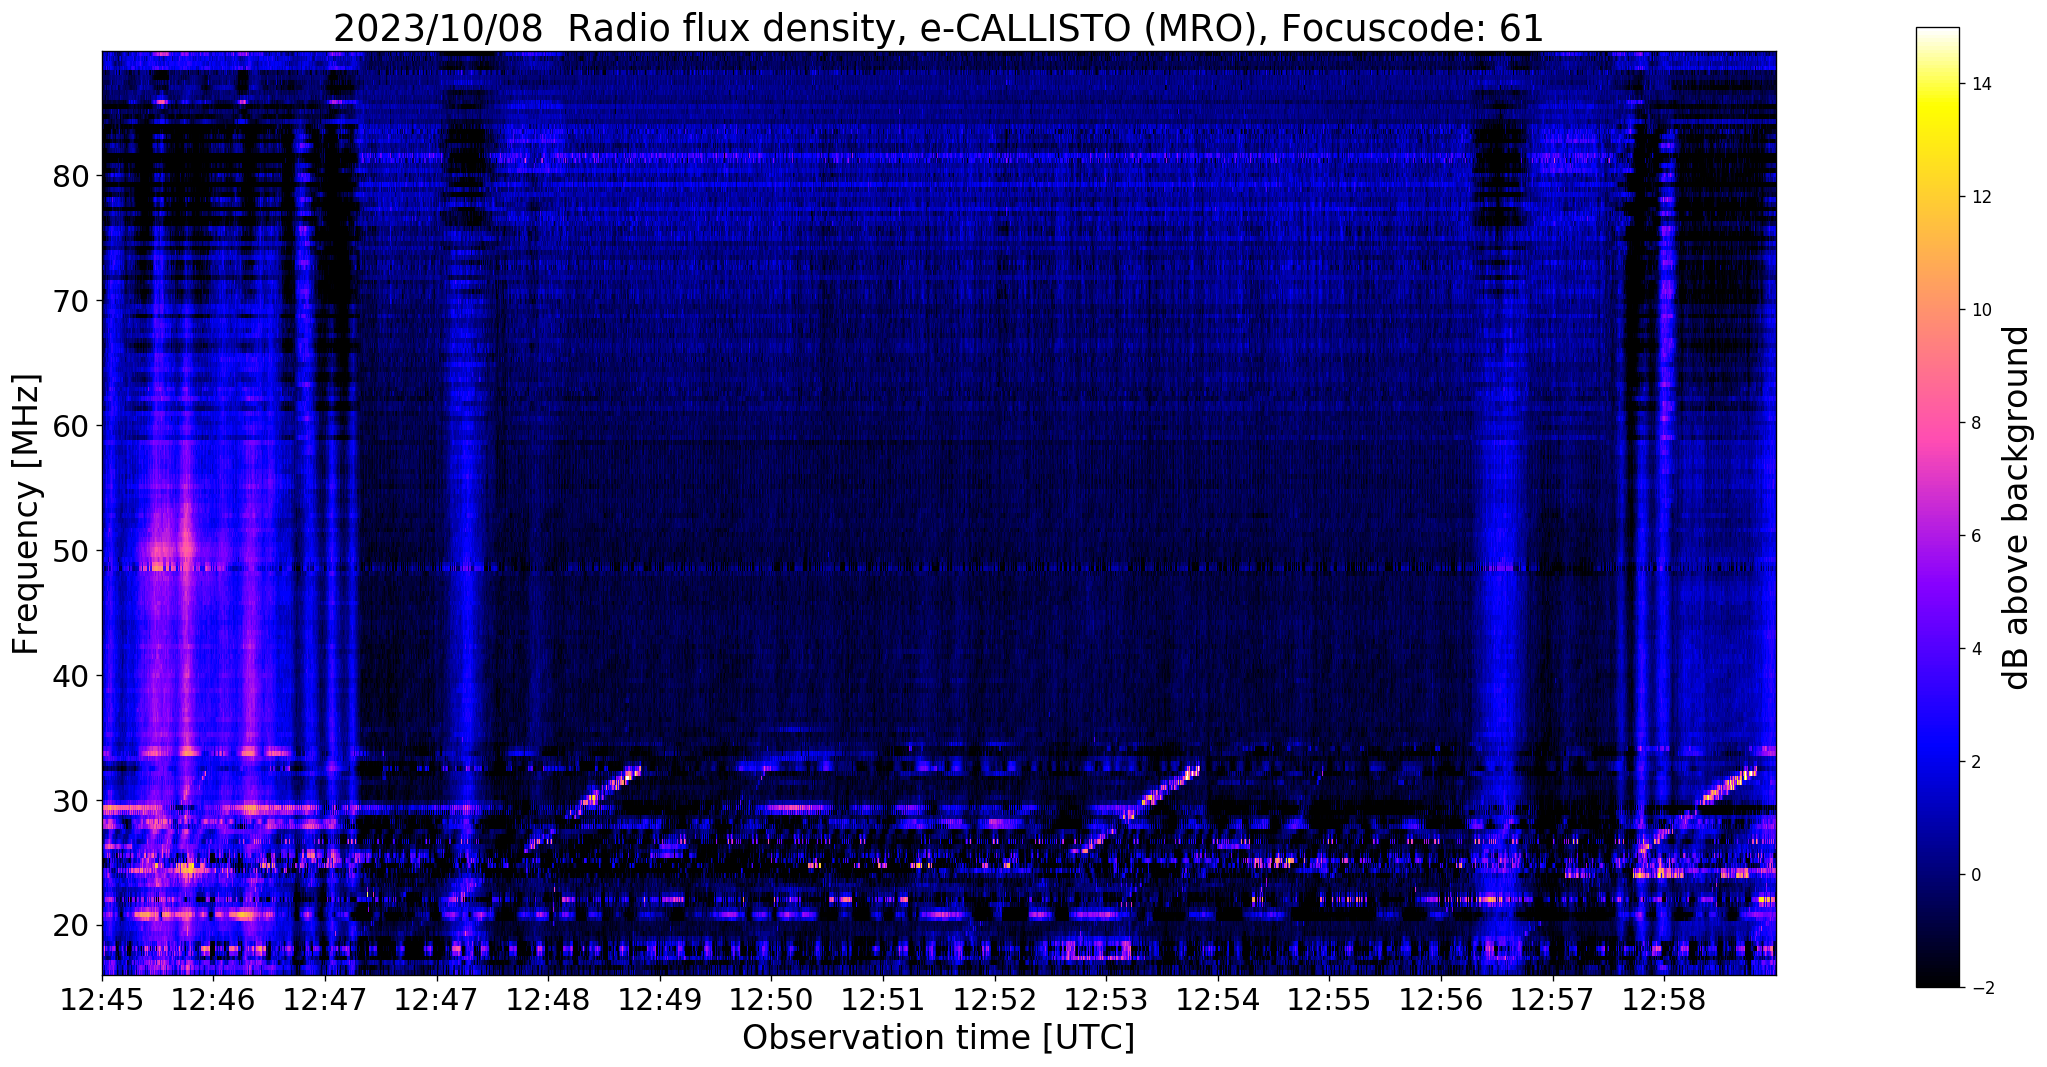Click the 60 MHz frequency tick label

71,426
